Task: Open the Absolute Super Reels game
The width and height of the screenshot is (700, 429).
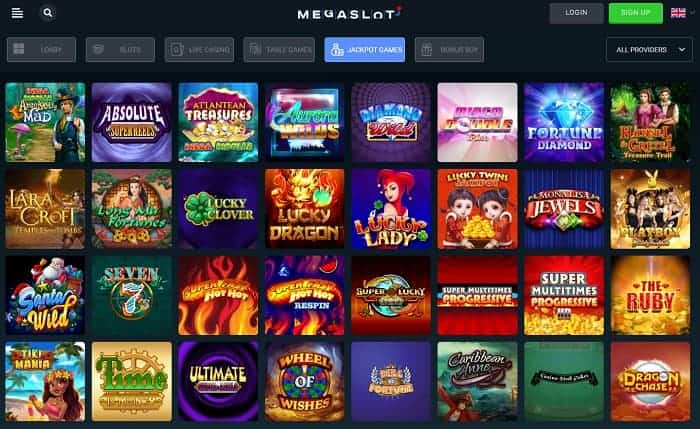Action: [132, 122]
